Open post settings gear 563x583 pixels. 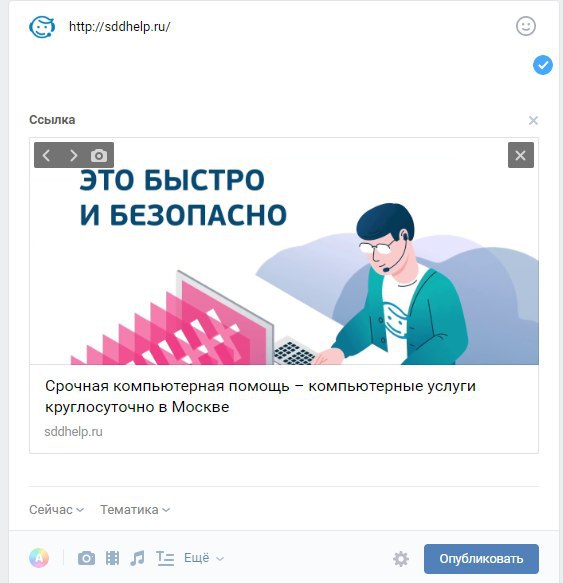401,559
